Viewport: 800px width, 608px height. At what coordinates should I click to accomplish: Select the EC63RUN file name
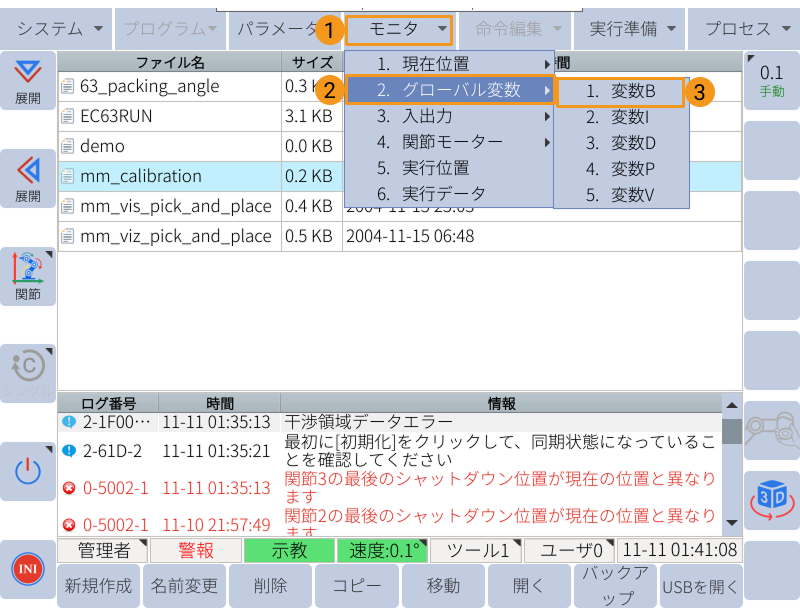click(x=116, y=116)
